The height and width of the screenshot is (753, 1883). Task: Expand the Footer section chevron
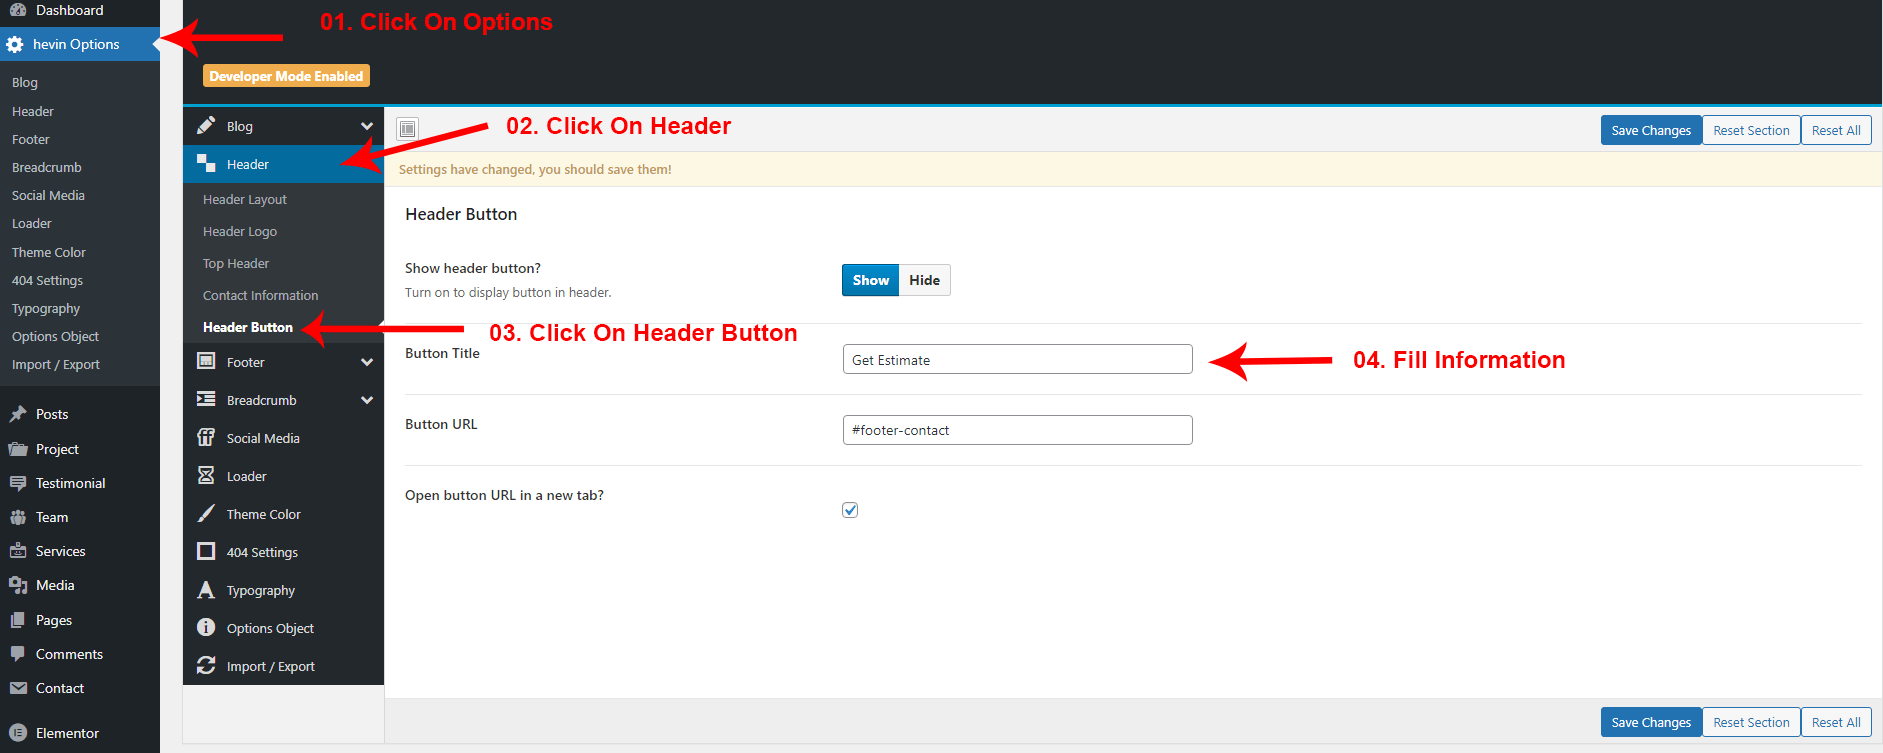(x=367, y=362)
